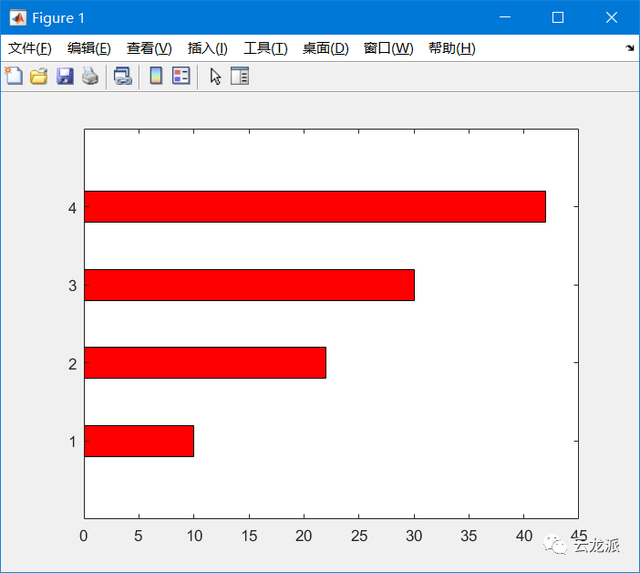The image size is (640, 573).
Task: Toggle the Edit Plot arrow tool
Action: tap(216, 76)
